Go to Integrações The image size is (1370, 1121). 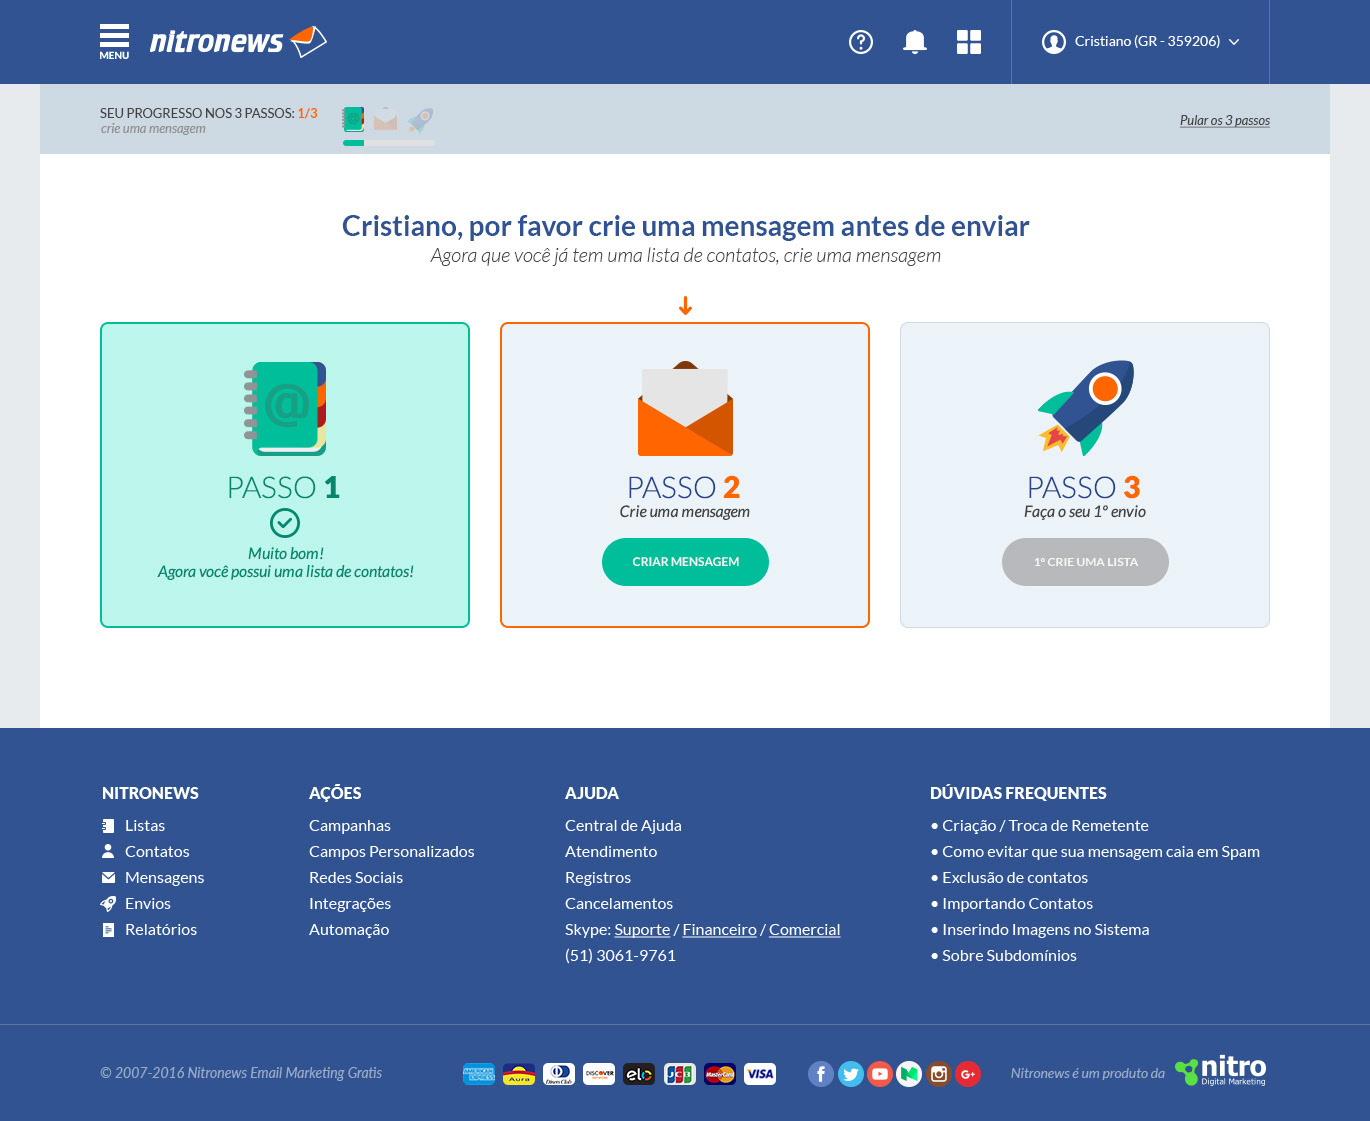[350, 904]
